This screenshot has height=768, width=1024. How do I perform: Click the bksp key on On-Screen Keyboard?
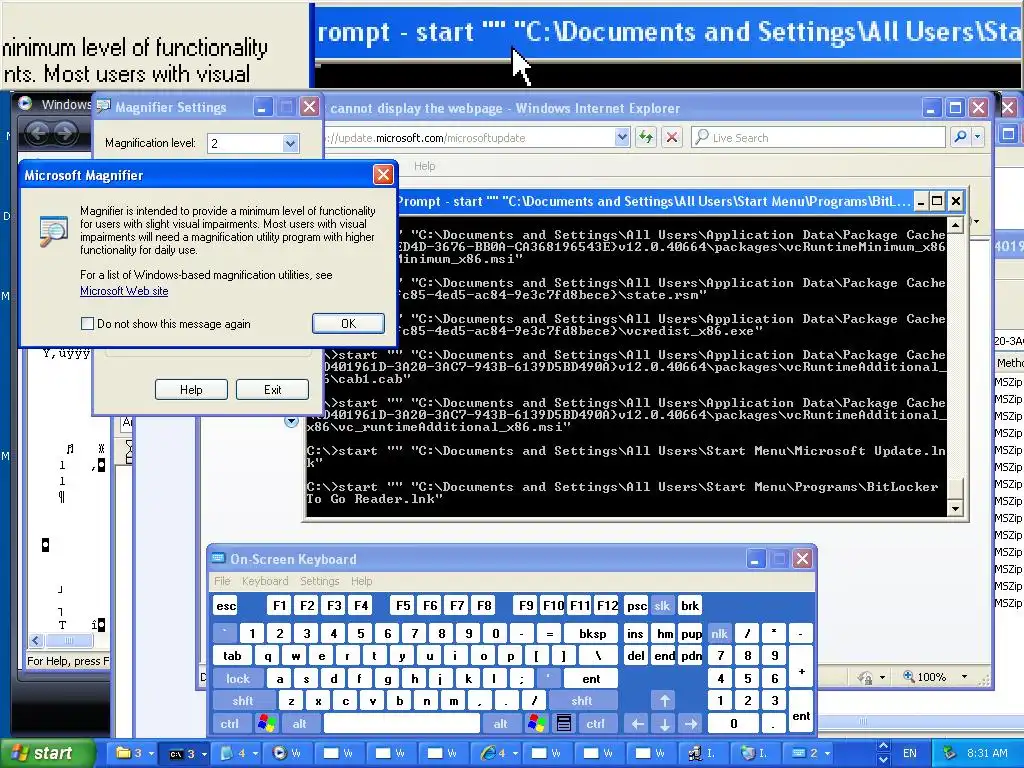point(592,633)
